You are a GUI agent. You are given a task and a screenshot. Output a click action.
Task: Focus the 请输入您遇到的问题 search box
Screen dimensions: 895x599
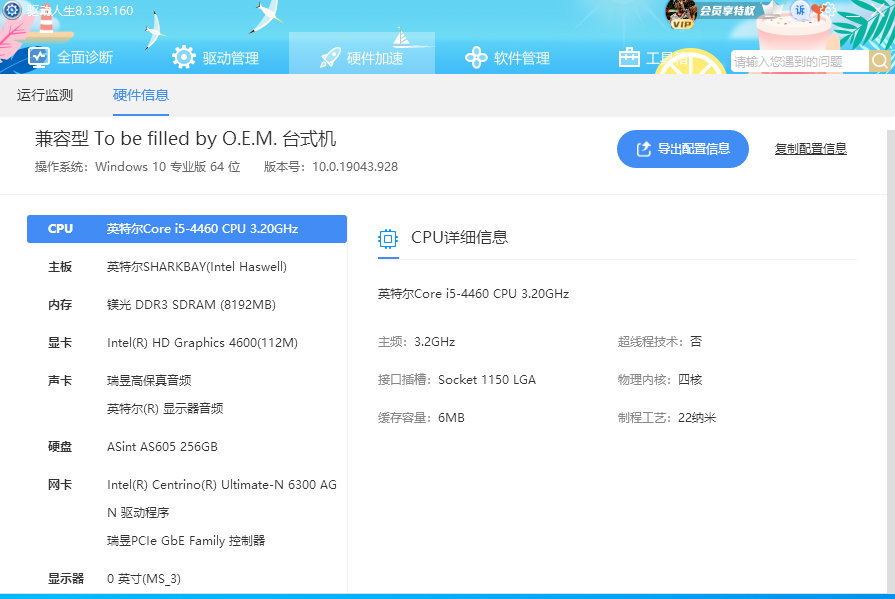tap(799, 61)
